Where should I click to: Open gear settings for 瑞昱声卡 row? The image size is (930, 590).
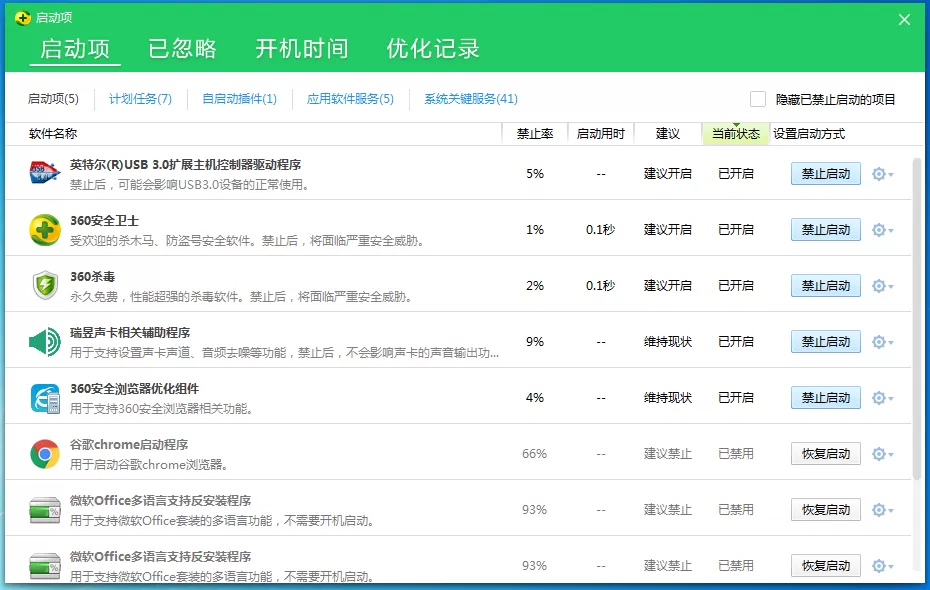(883, 342)
